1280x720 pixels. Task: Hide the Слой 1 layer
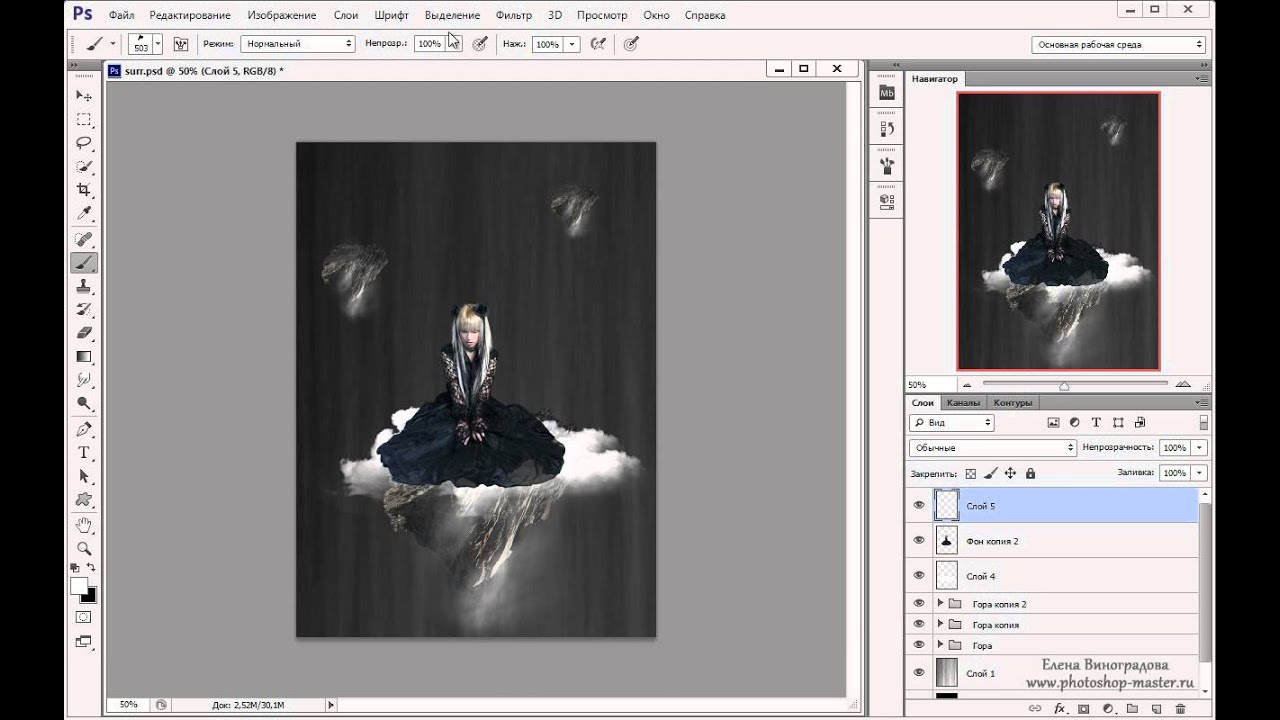pyautogui.click(x=919, y=673)
